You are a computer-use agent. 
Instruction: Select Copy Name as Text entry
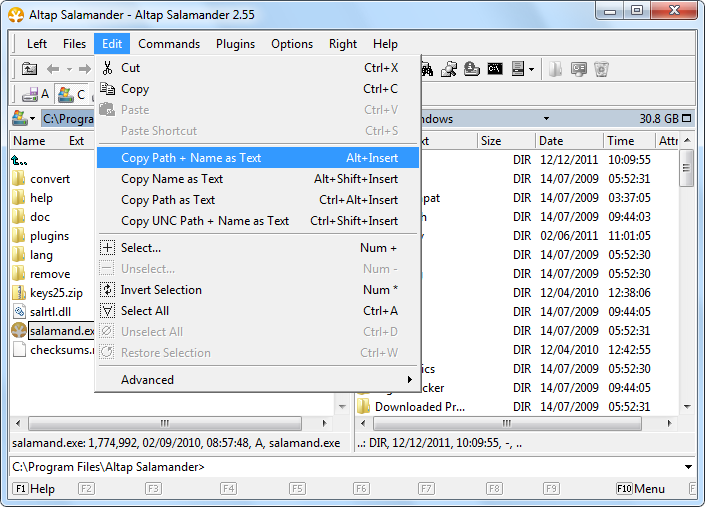click(258, 179)
